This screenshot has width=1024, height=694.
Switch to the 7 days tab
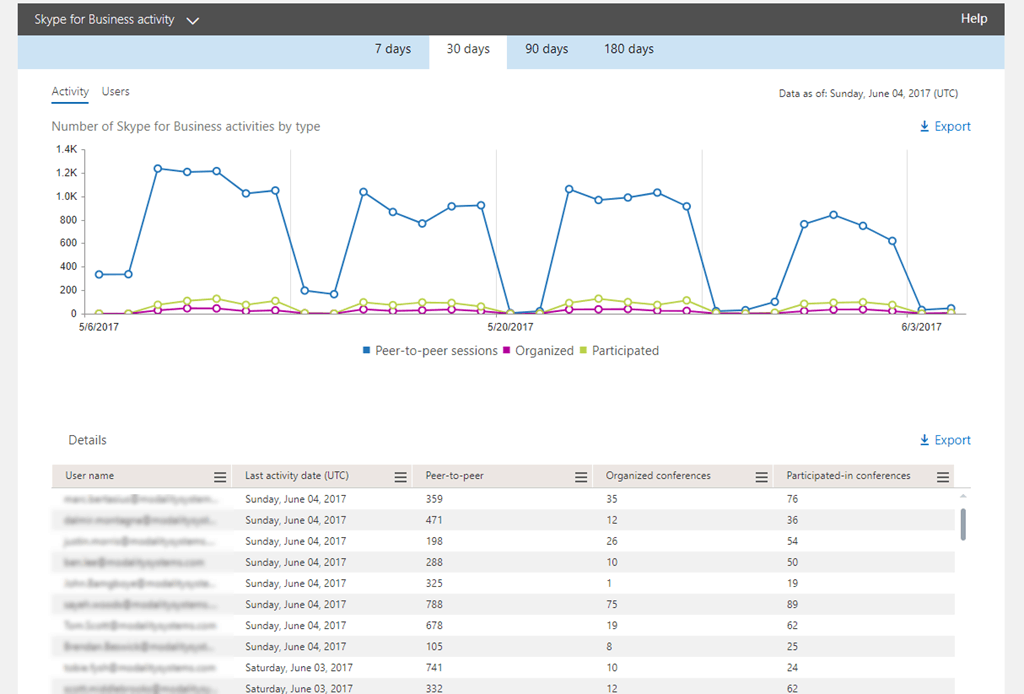click(x=392, y=49)
